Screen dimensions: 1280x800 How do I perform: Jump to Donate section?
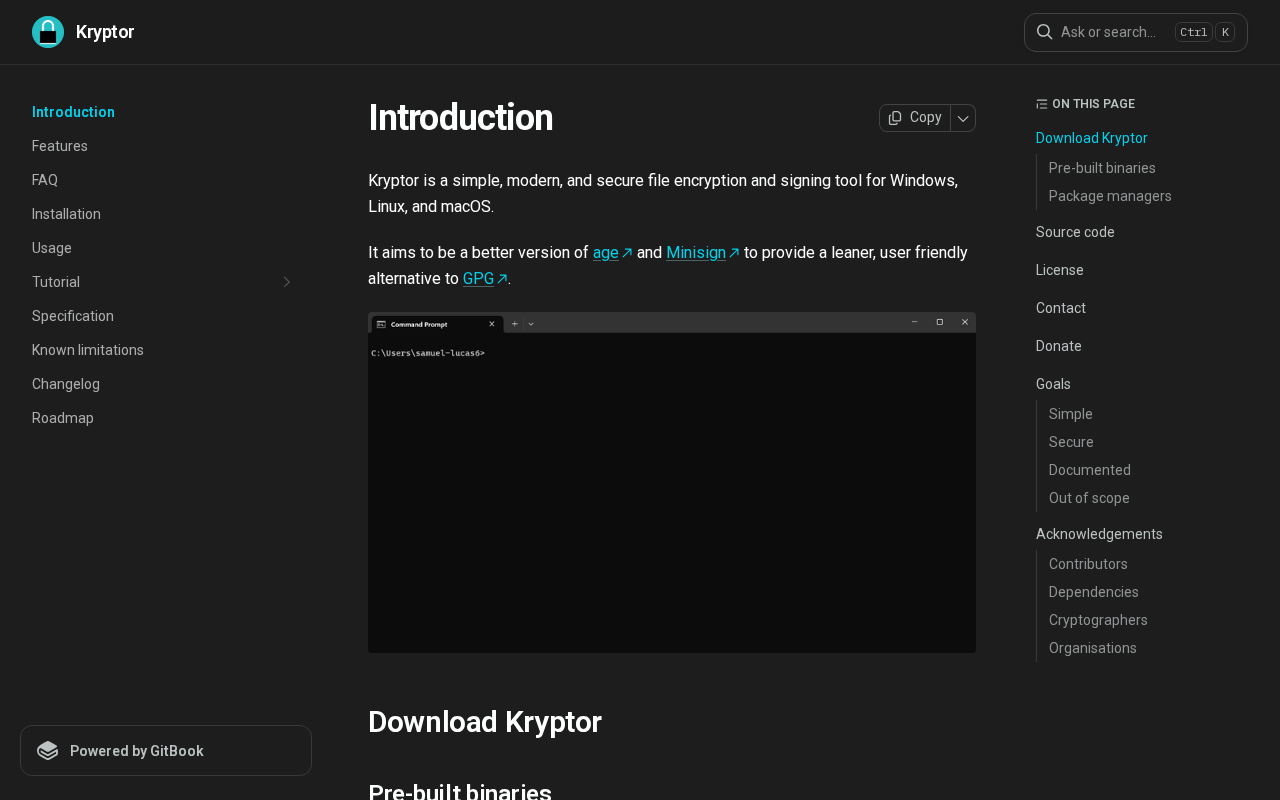click(1059, 346)
